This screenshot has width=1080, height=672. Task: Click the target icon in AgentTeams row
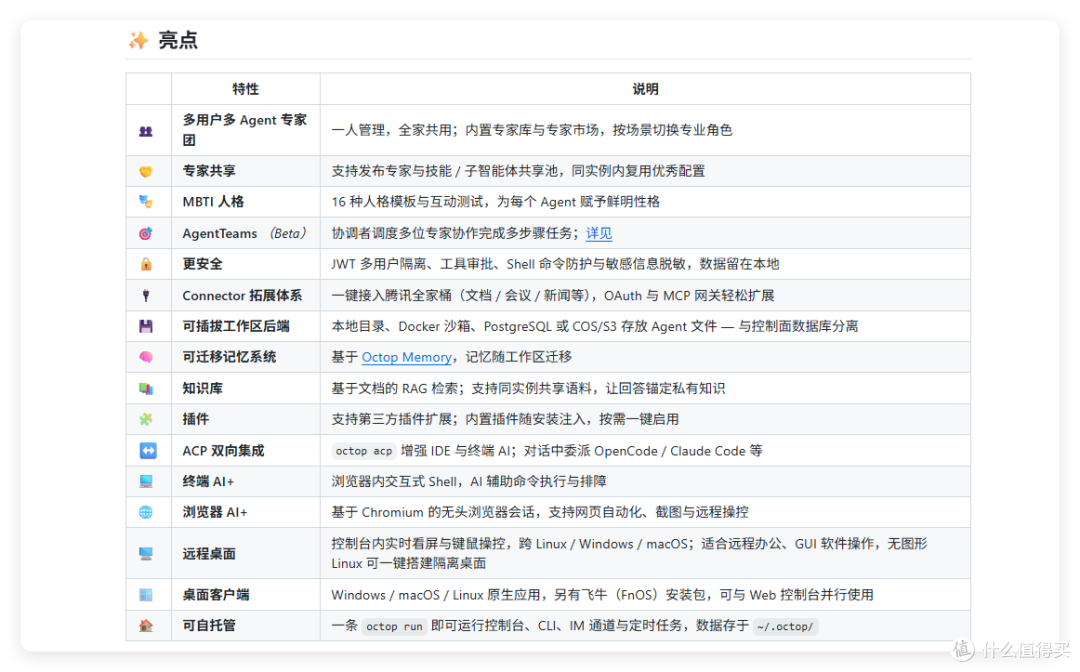pyautogui.click(x=146, y=233)
